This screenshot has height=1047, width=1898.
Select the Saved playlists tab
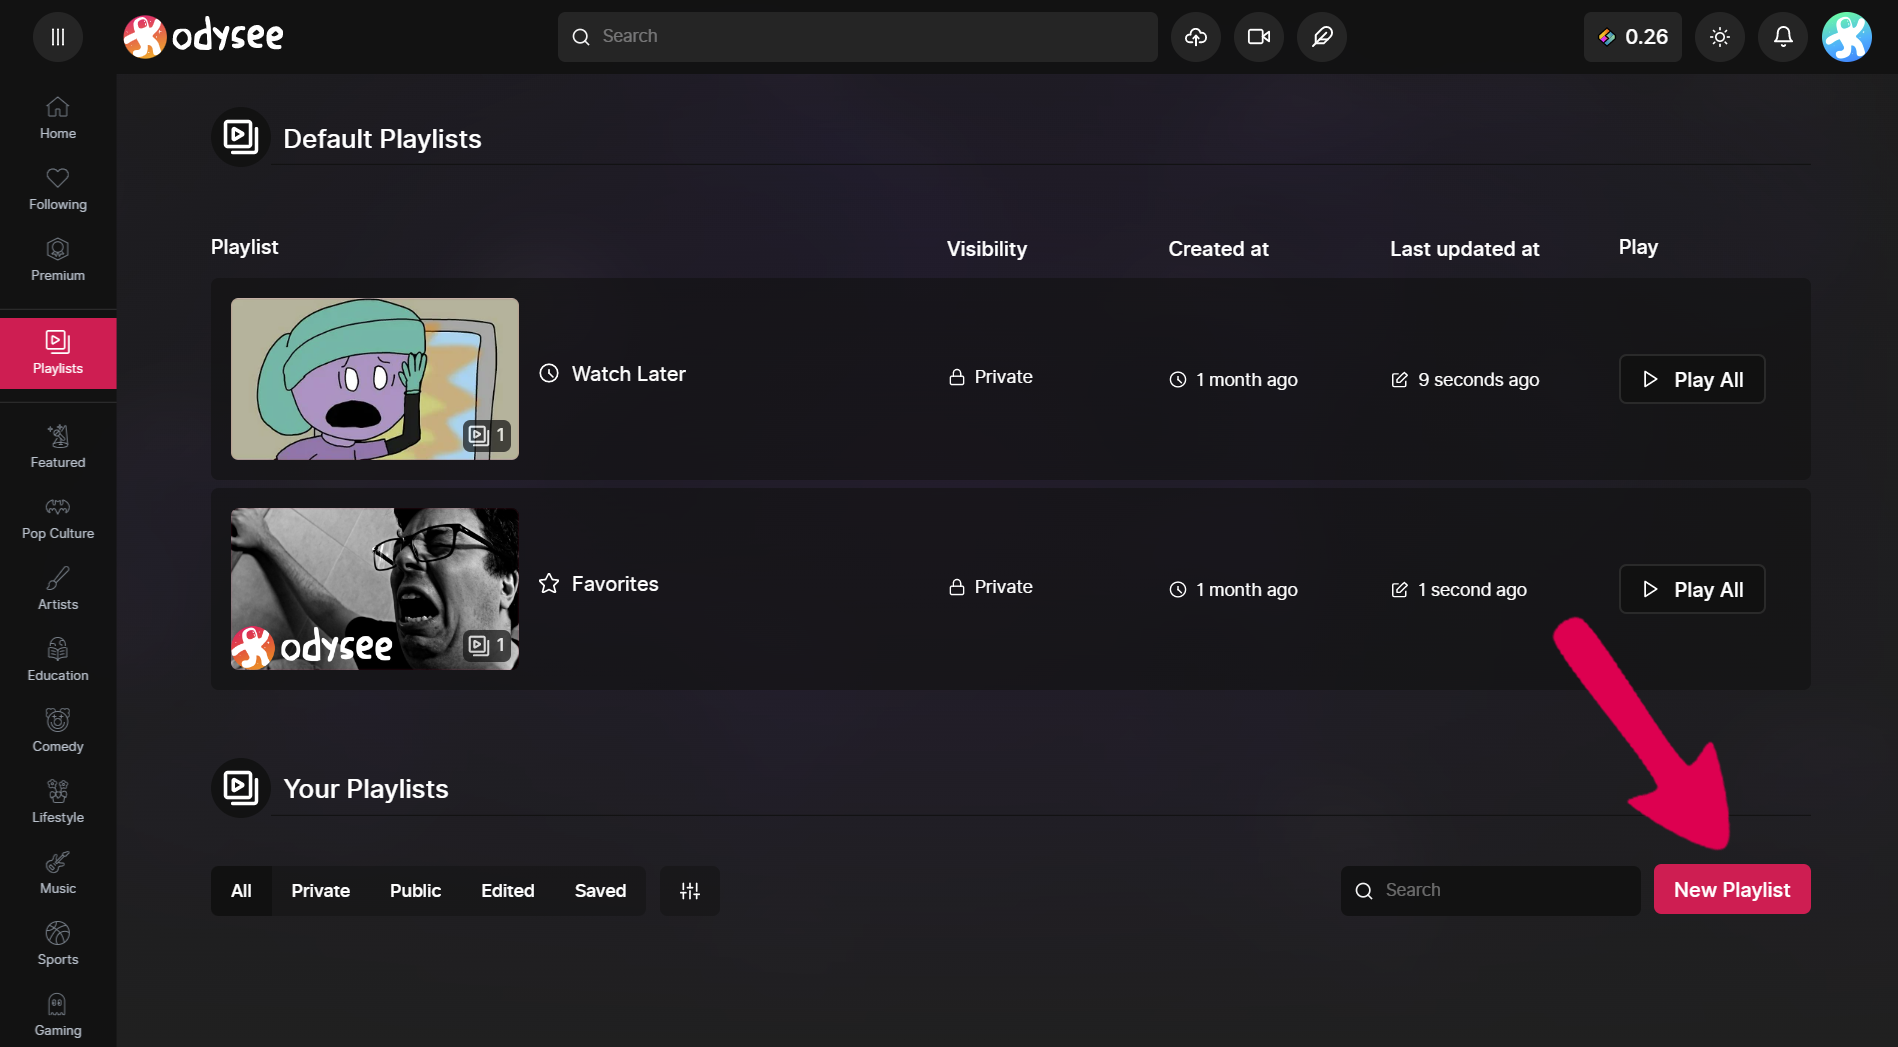click(600, 890)
